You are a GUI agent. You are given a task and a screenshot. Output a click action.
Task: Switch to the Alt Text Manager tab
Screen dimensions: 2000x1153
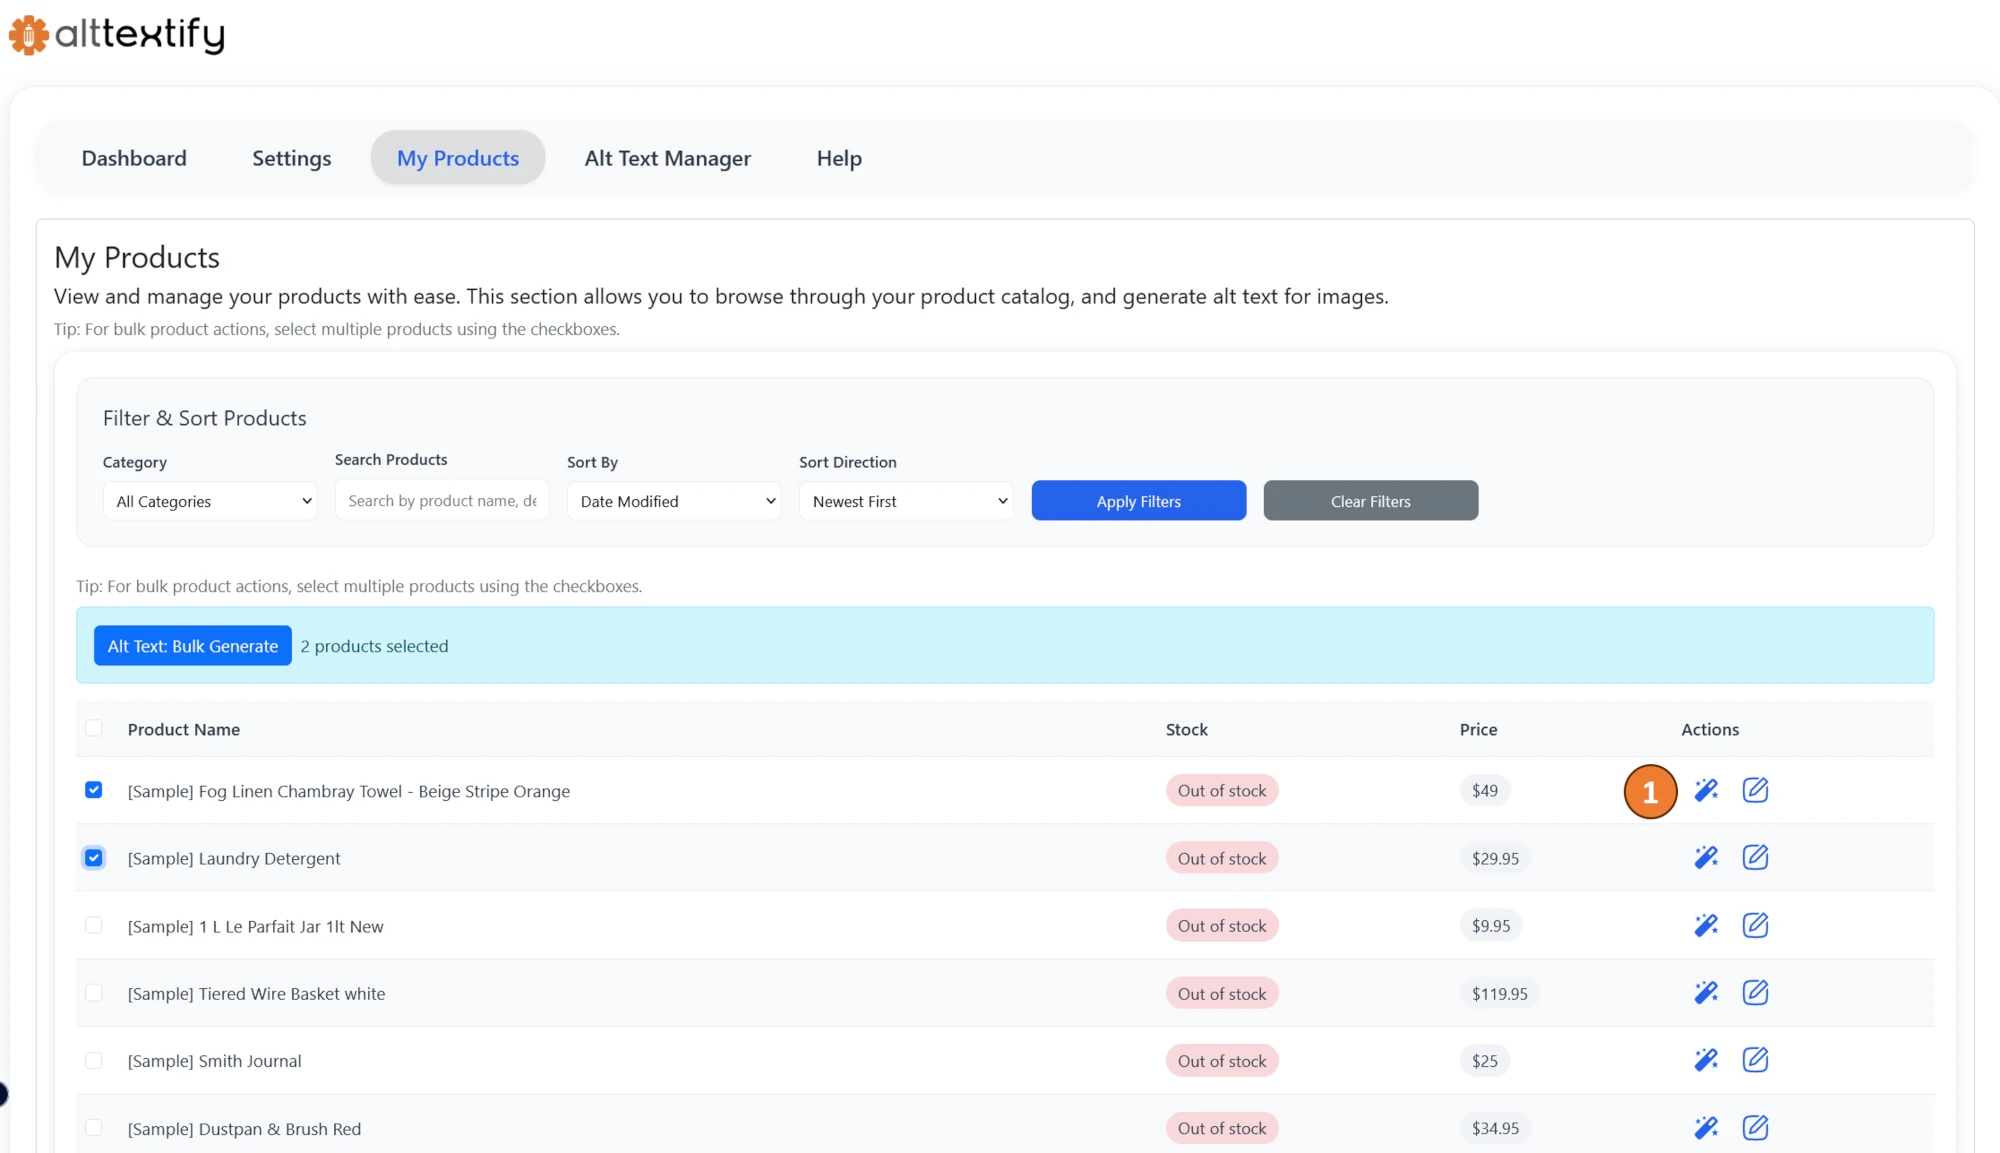coord(667,158)
